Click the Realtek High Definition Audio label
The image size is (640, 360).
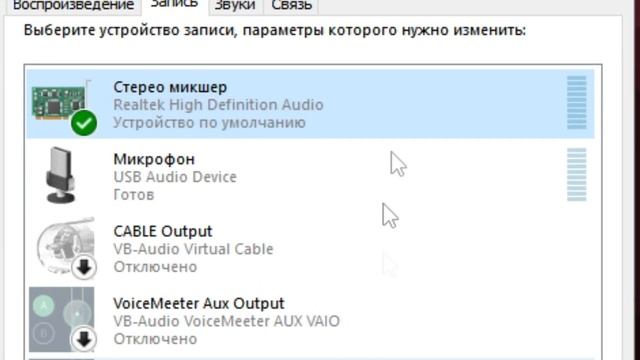point(218,105)
